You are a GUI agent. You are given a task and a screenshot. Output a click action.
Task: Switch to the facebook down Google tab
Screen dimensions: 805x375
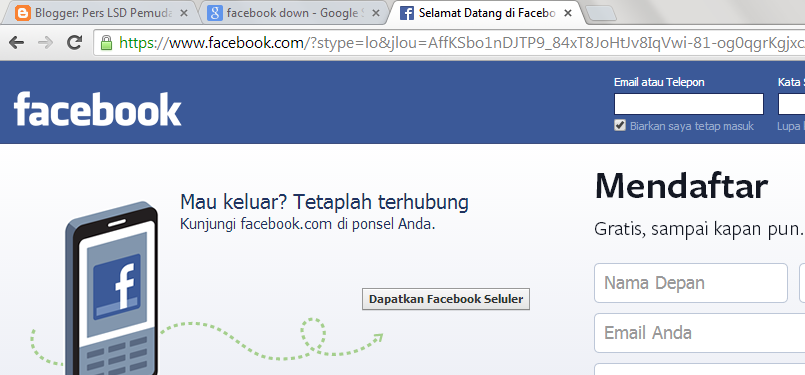(x=293, y=13)
